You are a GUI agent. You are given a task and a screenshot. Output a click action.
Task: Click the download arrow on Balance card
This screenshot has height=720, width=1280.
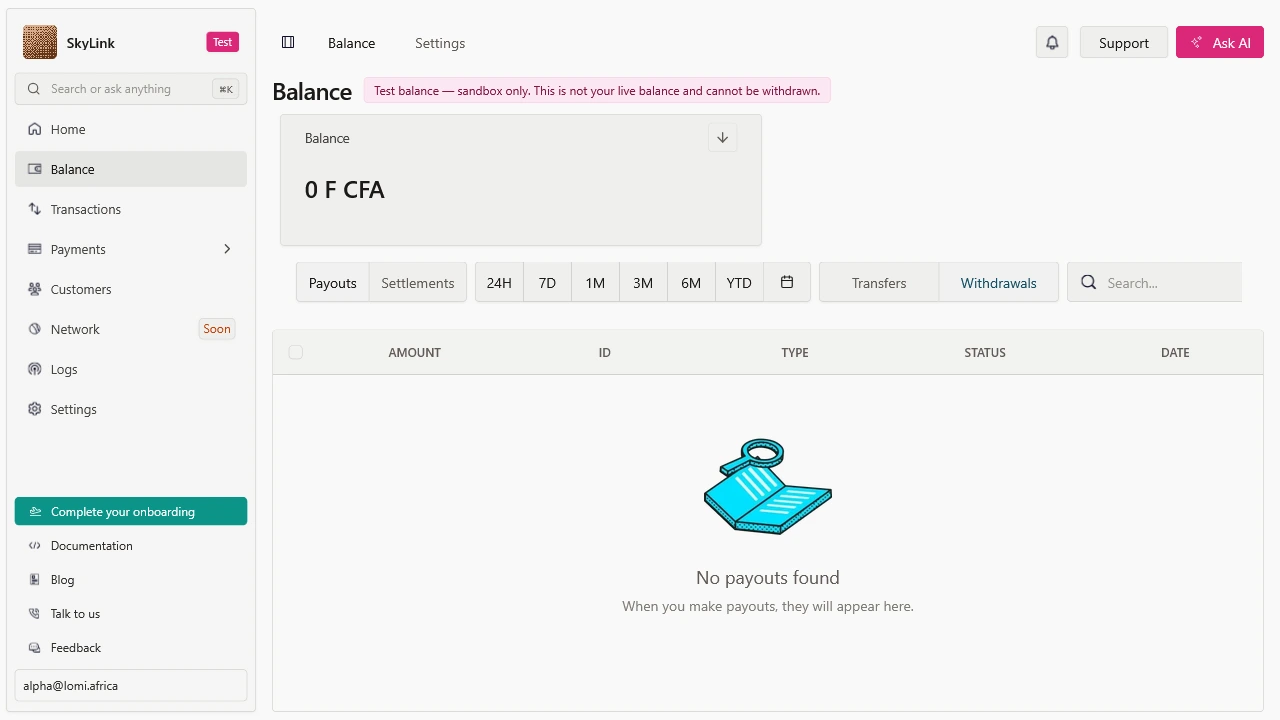(x=722, y=138)
